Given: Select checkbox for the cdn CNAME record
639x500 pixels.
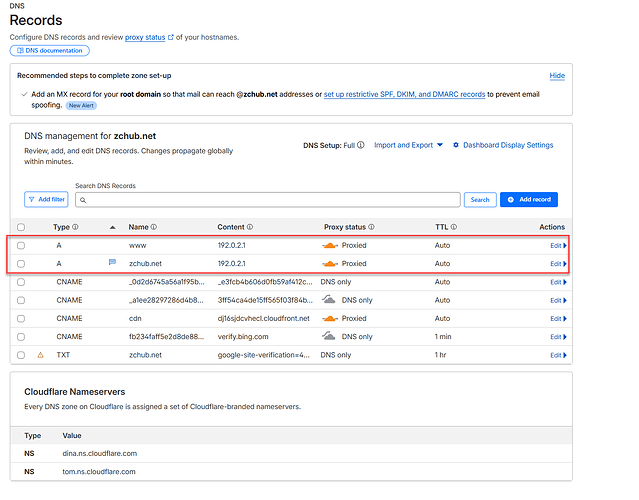Looking at the screenshot, I should [x=21, y=319].
